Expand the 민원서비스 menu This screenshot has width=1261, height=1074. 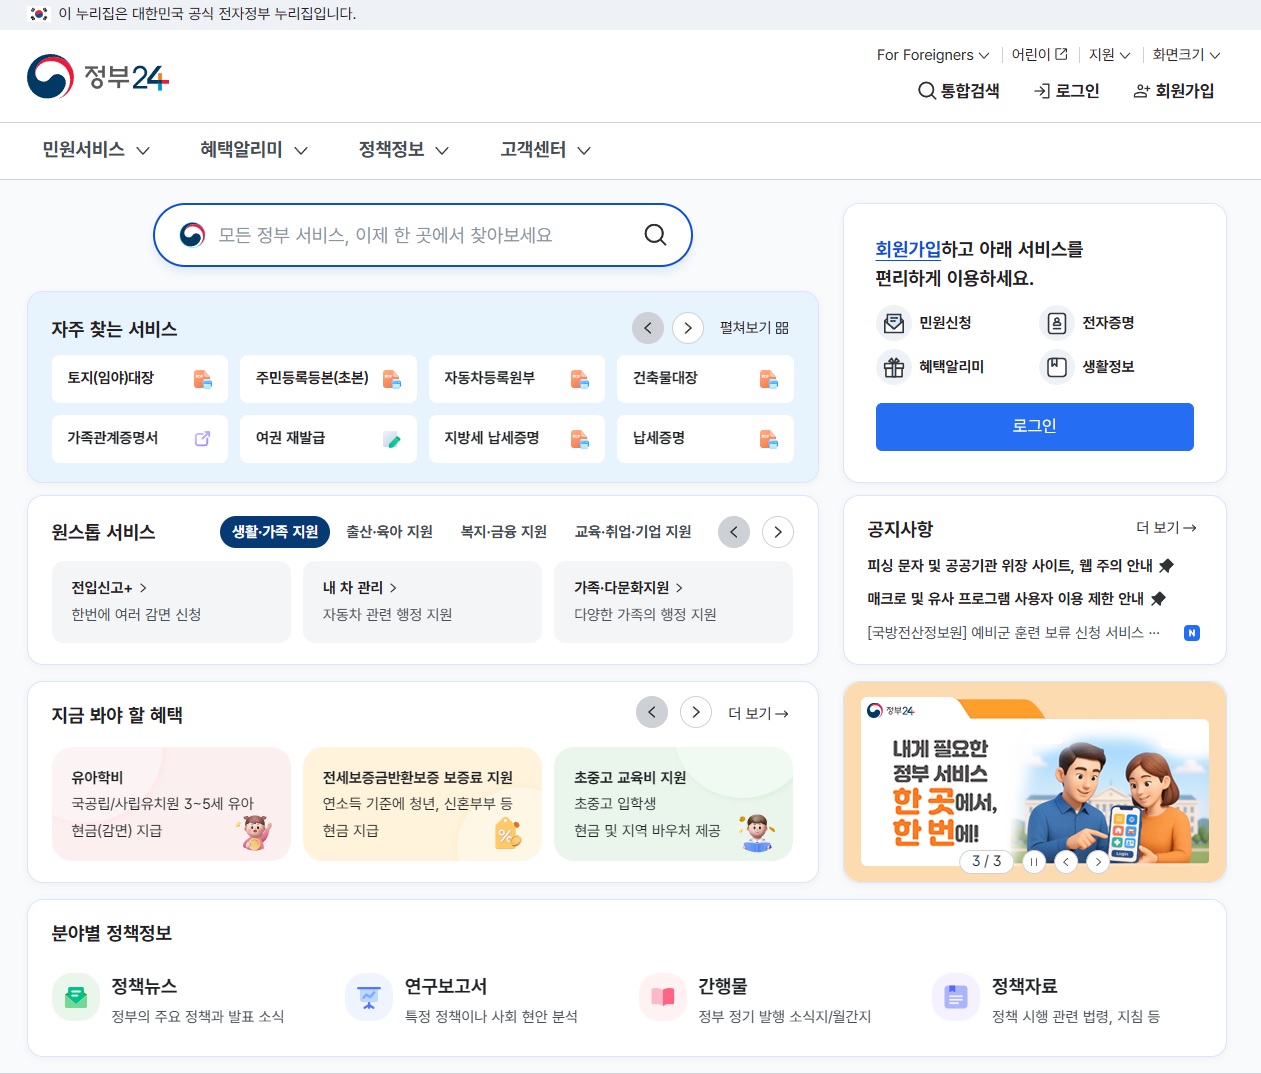click(x=96, y=150)
